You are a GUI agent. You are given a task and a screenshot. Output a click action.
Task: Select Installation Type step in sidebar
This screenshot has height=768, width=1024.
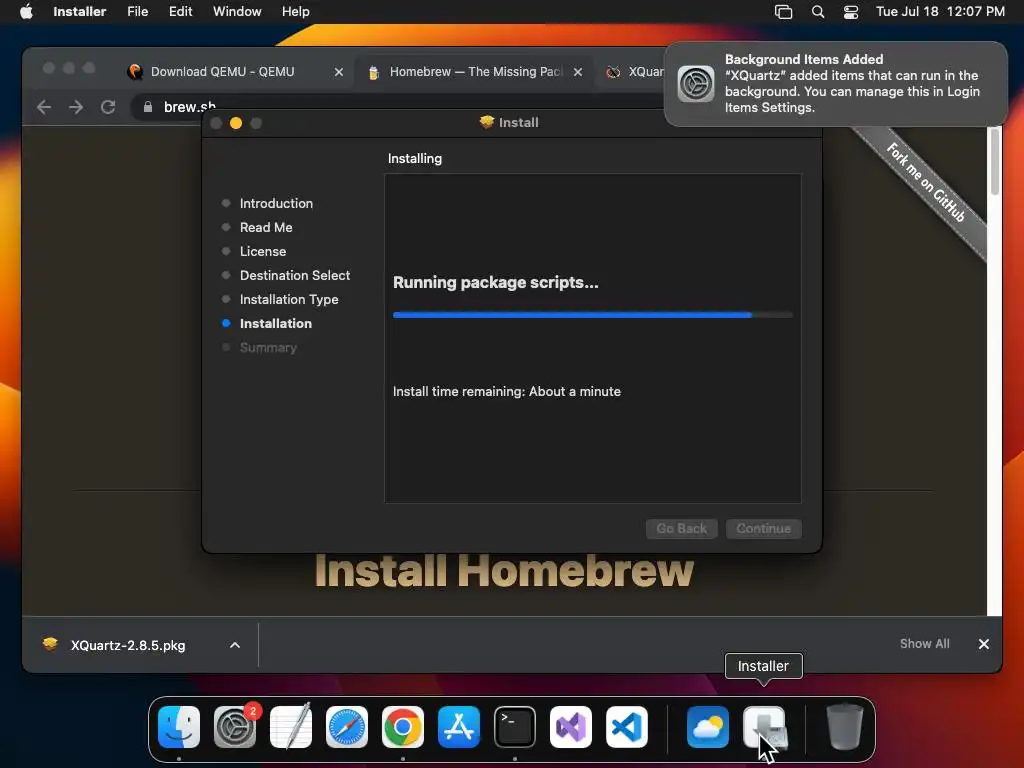click(x=289, y=300)
